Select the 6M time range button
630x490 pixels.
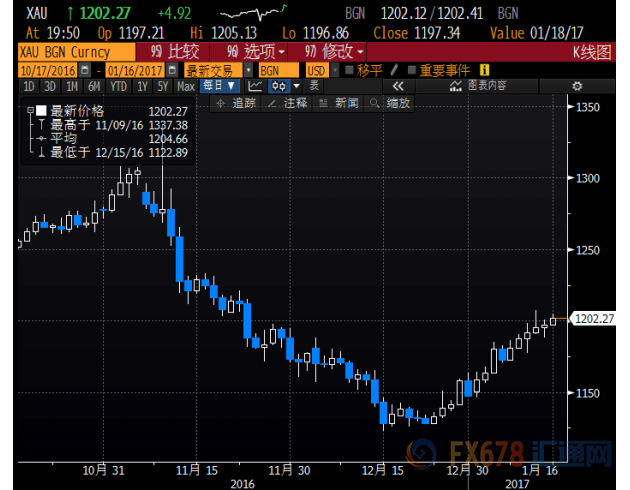(93, 87)
